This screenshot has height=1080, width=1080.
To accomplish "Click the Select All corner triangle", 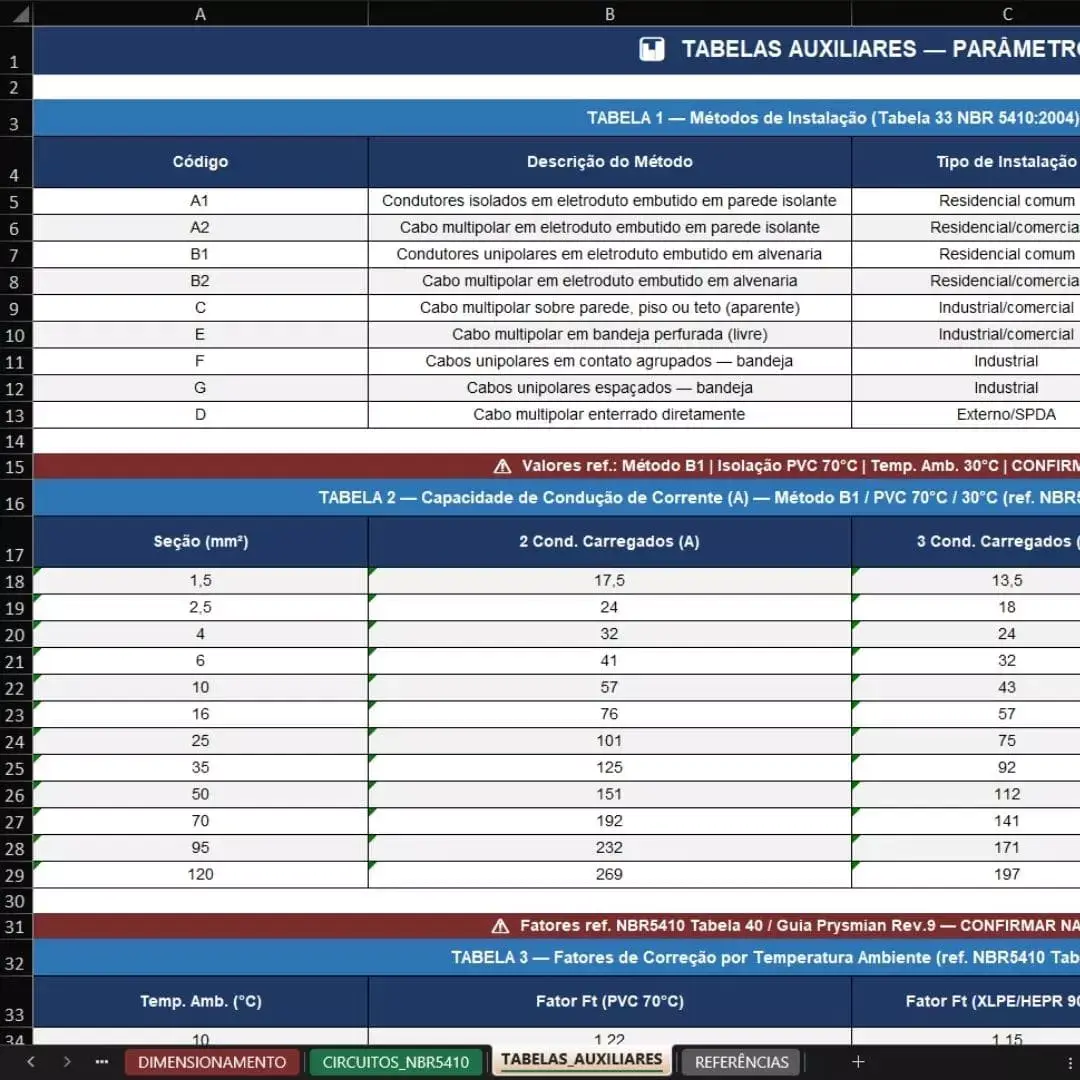I will point(21,14).
